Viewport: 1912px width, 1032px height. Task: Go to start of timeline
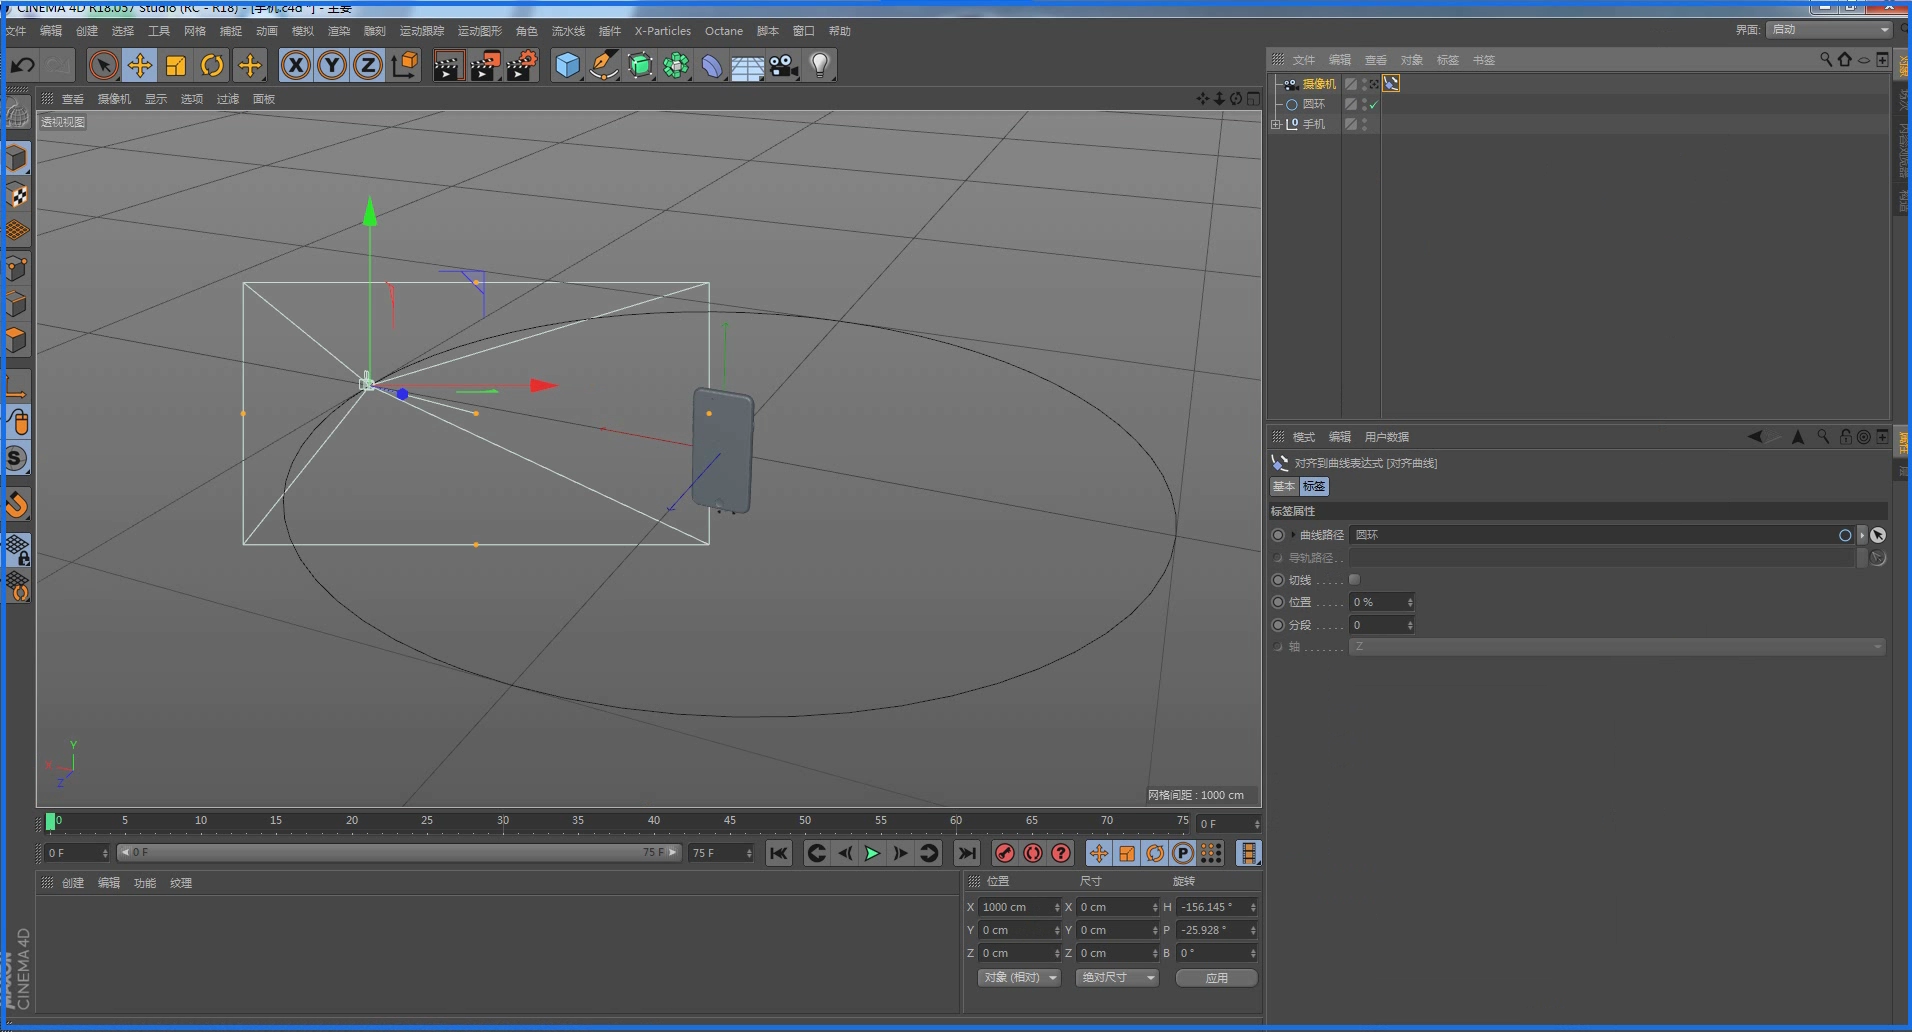click(x=779, y=853)
